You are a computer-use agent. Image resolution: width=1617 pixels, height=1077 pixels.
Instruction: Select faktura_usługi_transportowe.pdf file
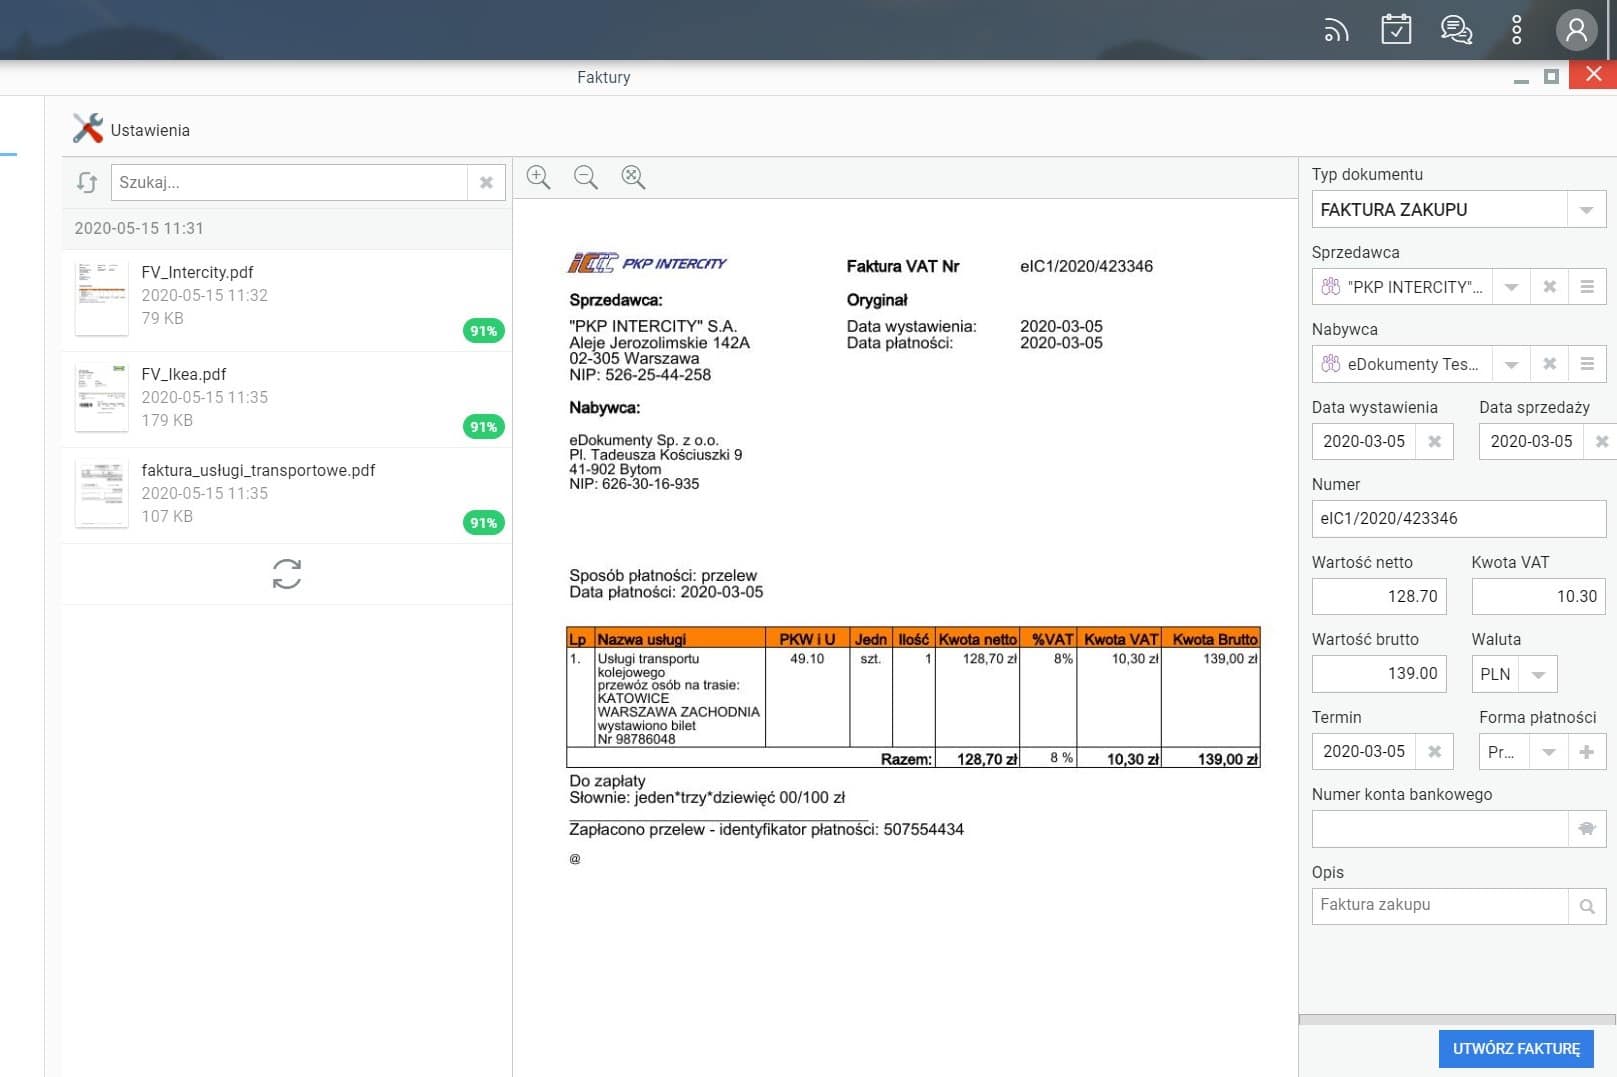coord(287,494)
